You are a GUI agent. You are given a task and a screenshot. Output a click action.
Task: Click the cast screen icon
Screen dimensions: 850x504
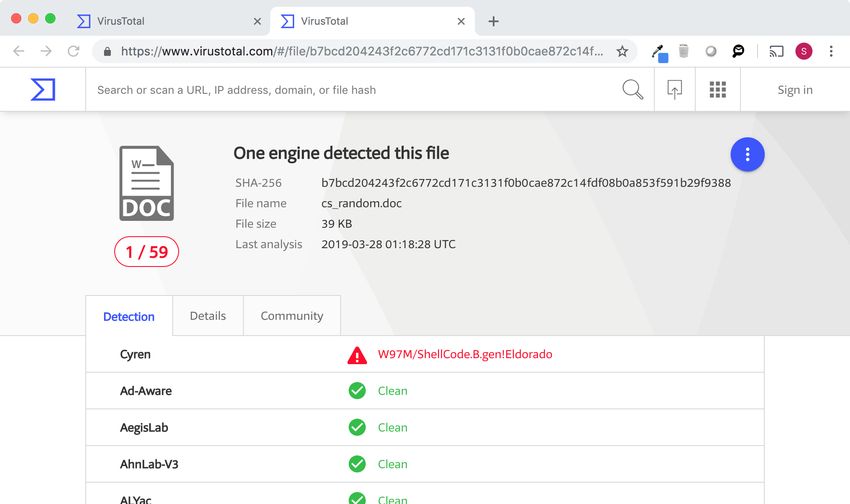click(x=776, y=51)
